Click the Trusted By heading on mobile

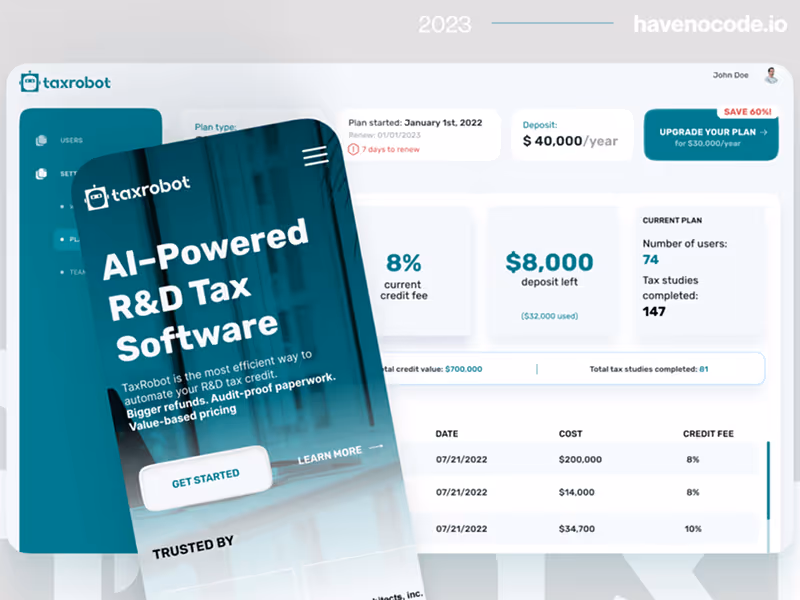click(193, 547)
